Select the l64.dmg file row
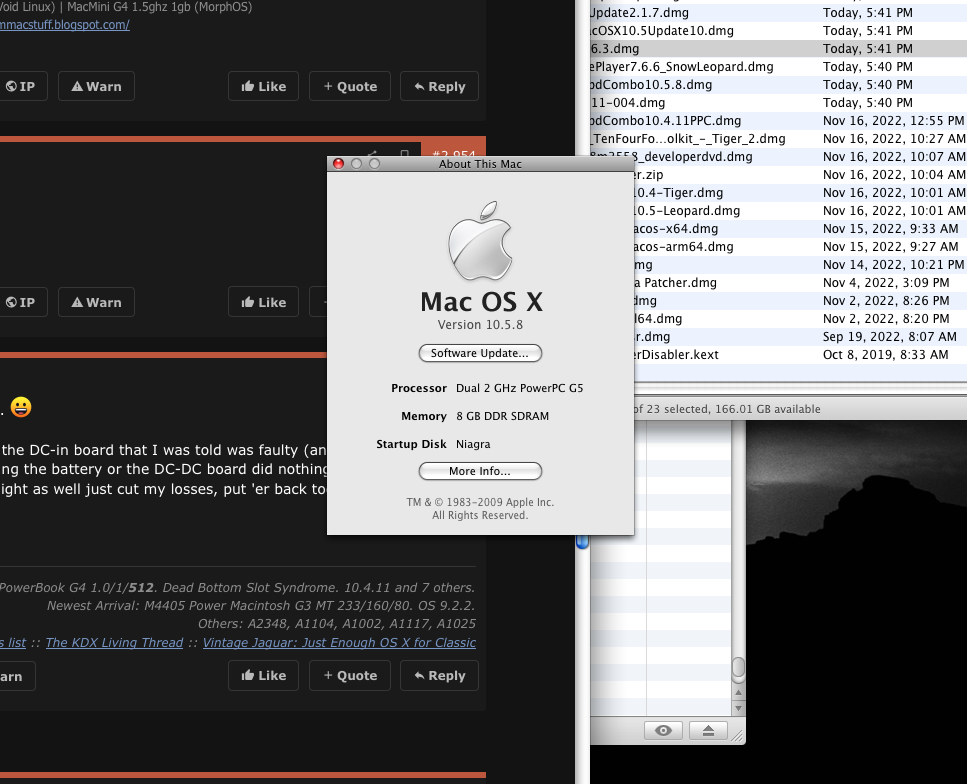 tap(800, 318)
